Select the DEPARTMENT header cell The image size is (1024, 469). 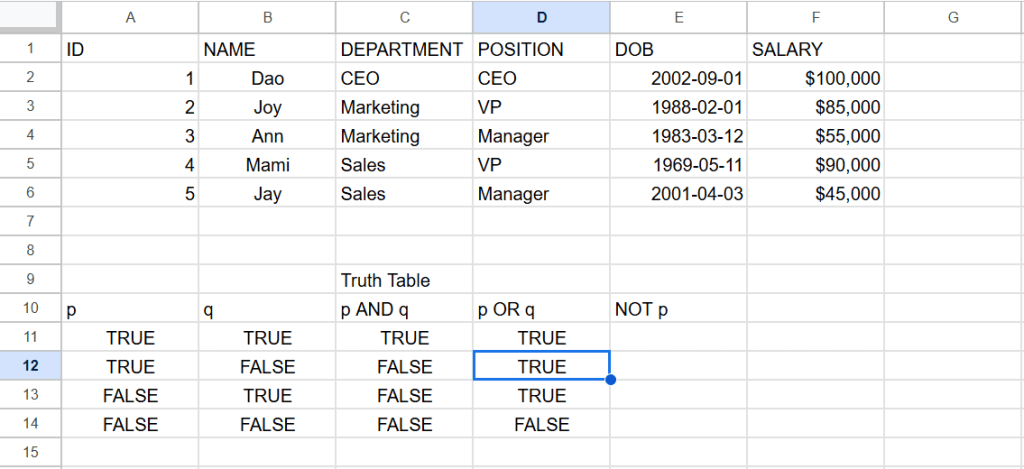[x=403, y=49]
